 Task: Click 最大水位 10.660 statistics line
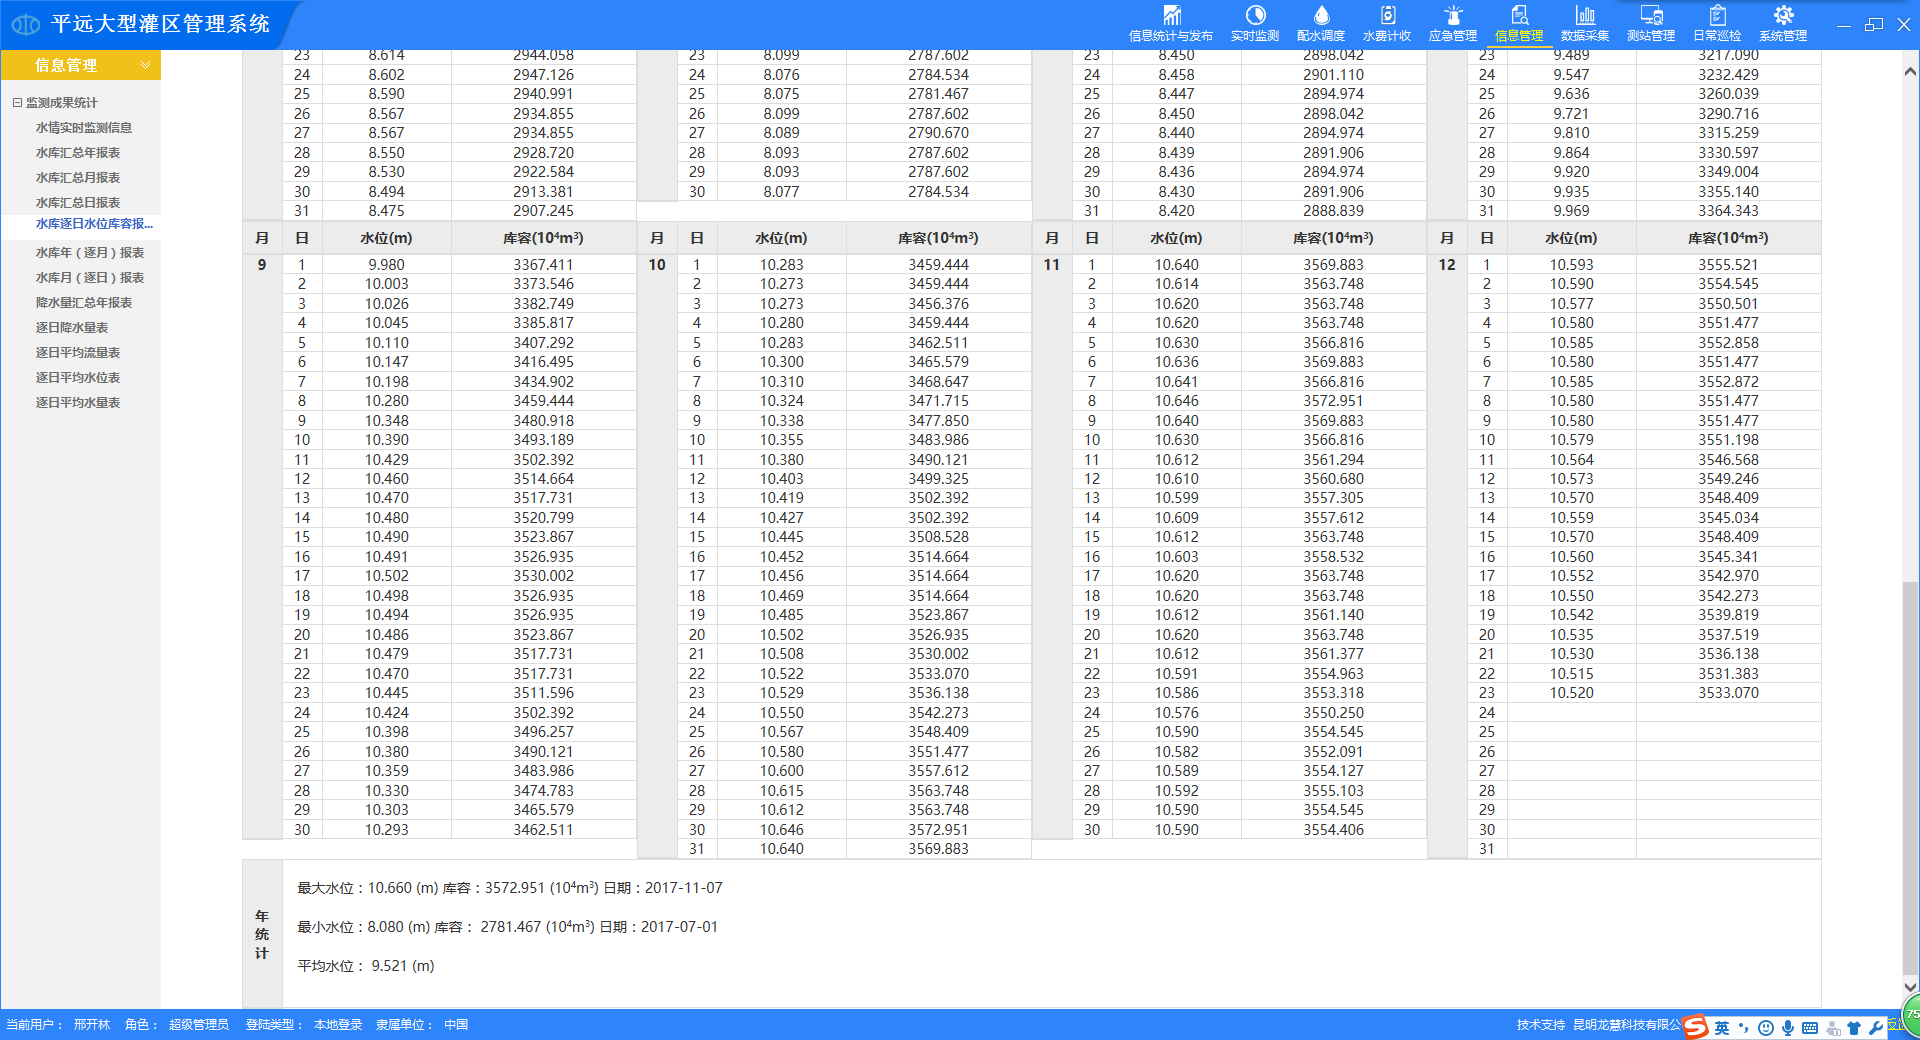[510, 888]
